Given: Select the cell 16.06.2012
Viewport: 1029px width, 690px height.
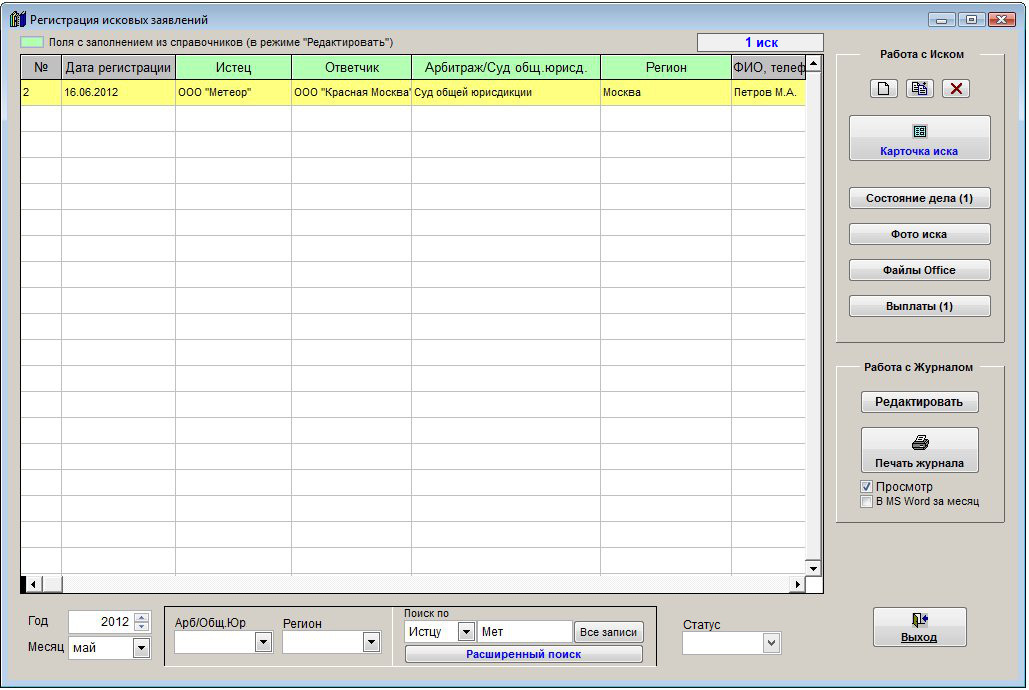Looking at the screenshot, I should (118, 93).
